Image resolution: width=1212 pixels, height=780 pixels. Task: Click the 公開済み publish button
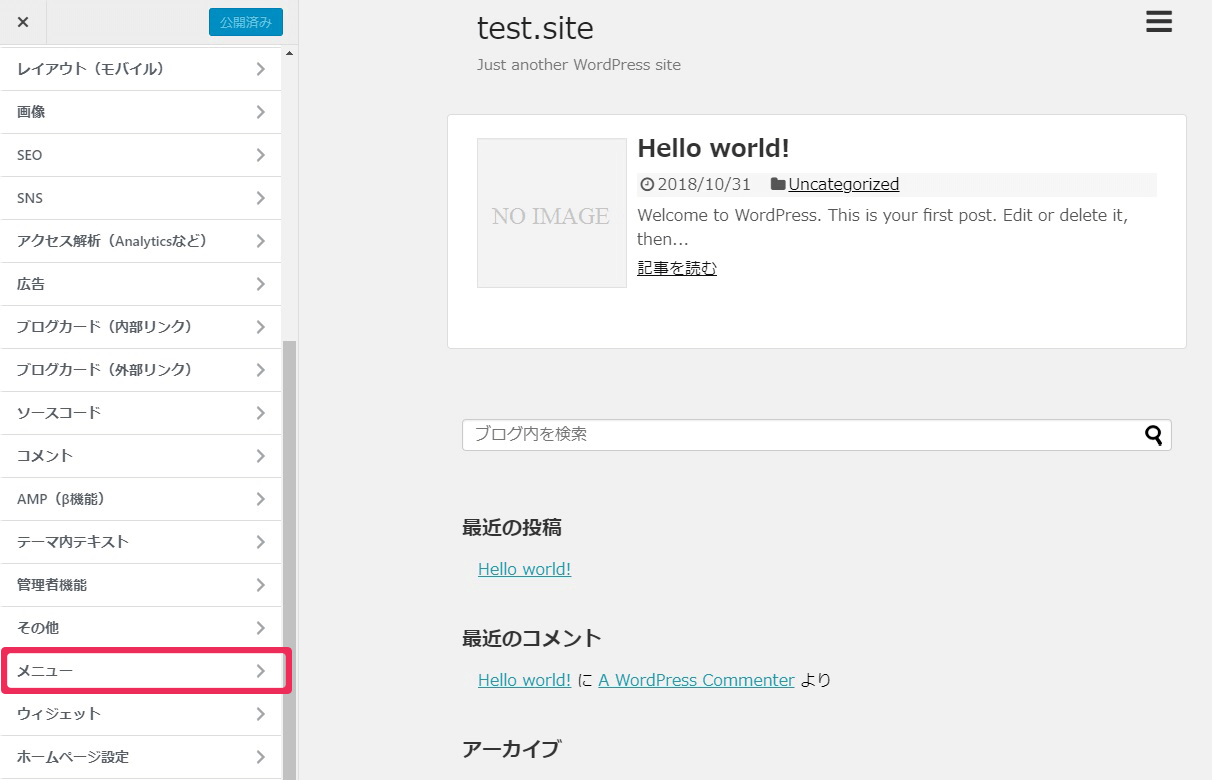[245, 22]
